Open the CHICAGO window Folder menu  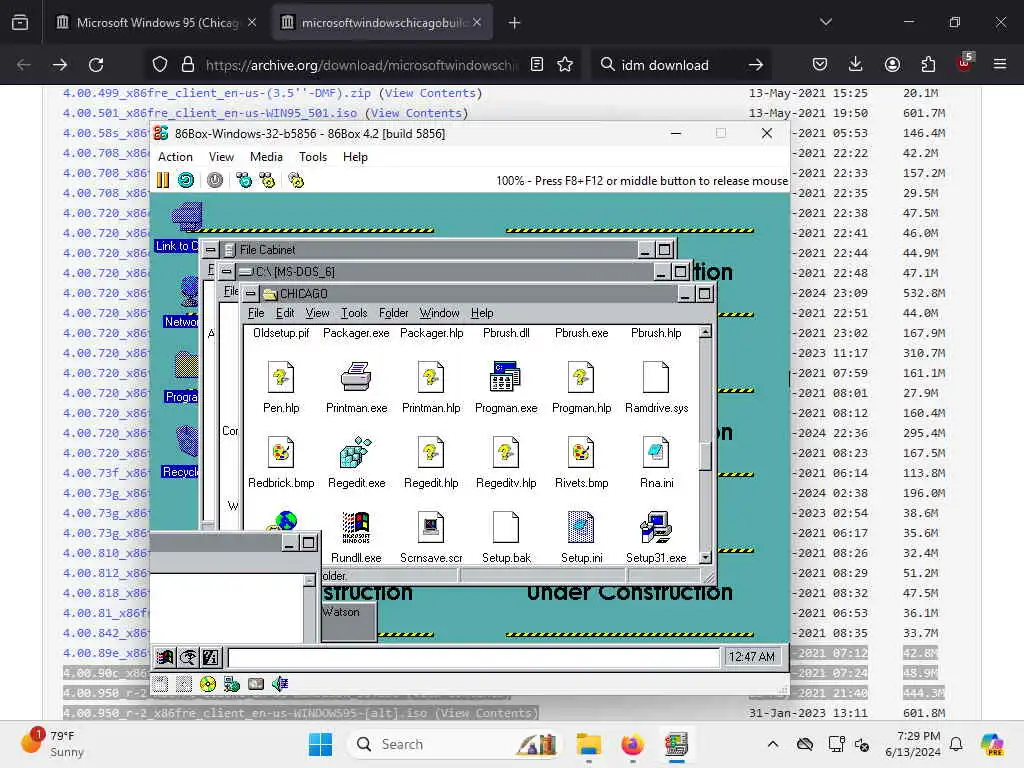[x=393, y=313]
